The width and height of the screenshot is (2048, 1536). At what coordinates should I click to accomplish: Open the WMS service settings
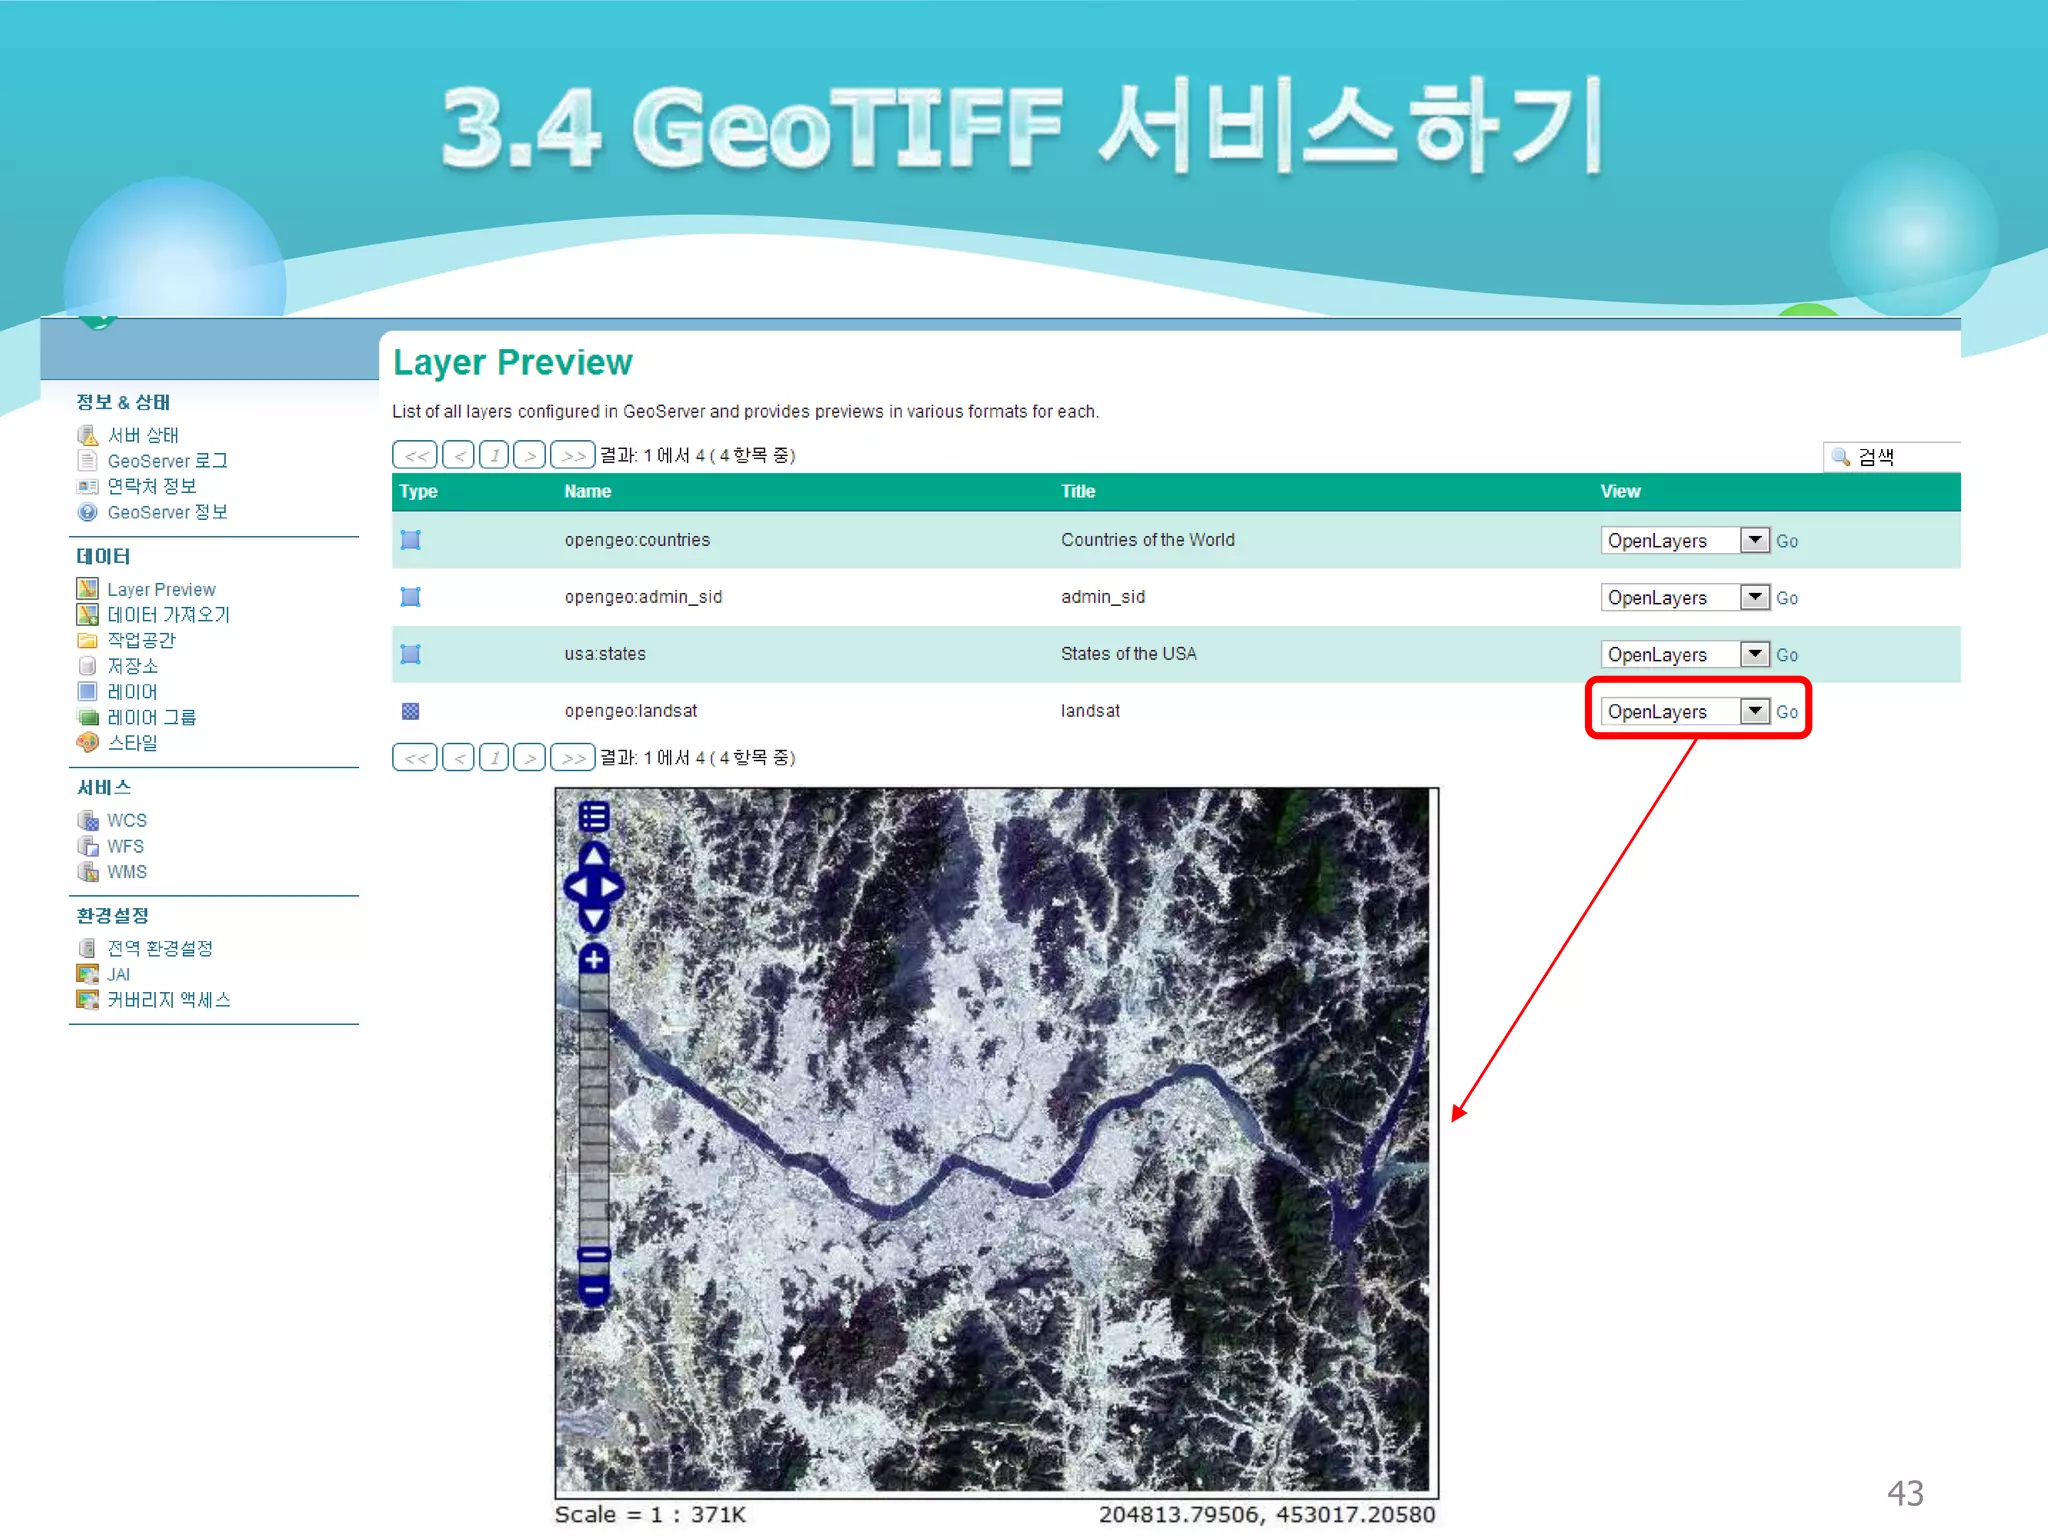point(127,871)
